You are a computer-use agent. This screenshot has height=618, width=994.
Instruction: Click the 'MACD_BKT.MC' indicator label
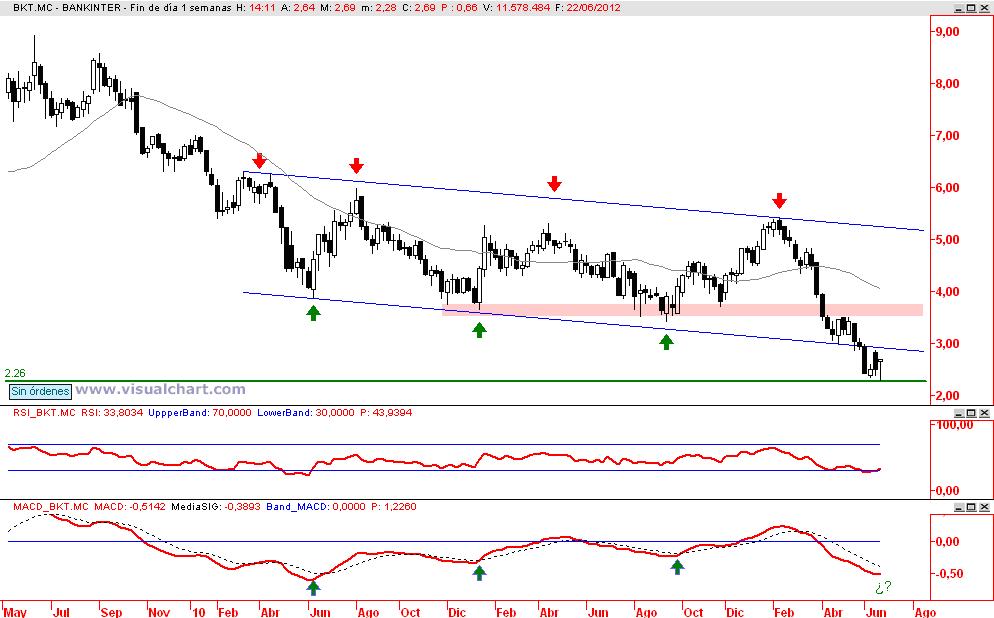pyautogui.click(x=51, y=507)
